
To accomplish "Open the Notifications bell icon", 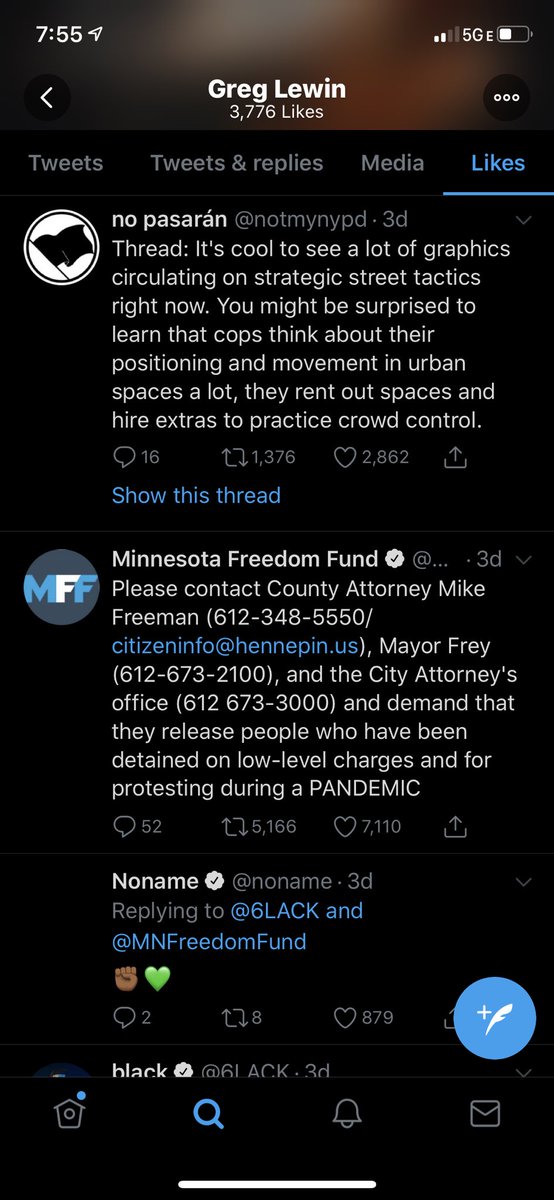I will pos(346,1113).
